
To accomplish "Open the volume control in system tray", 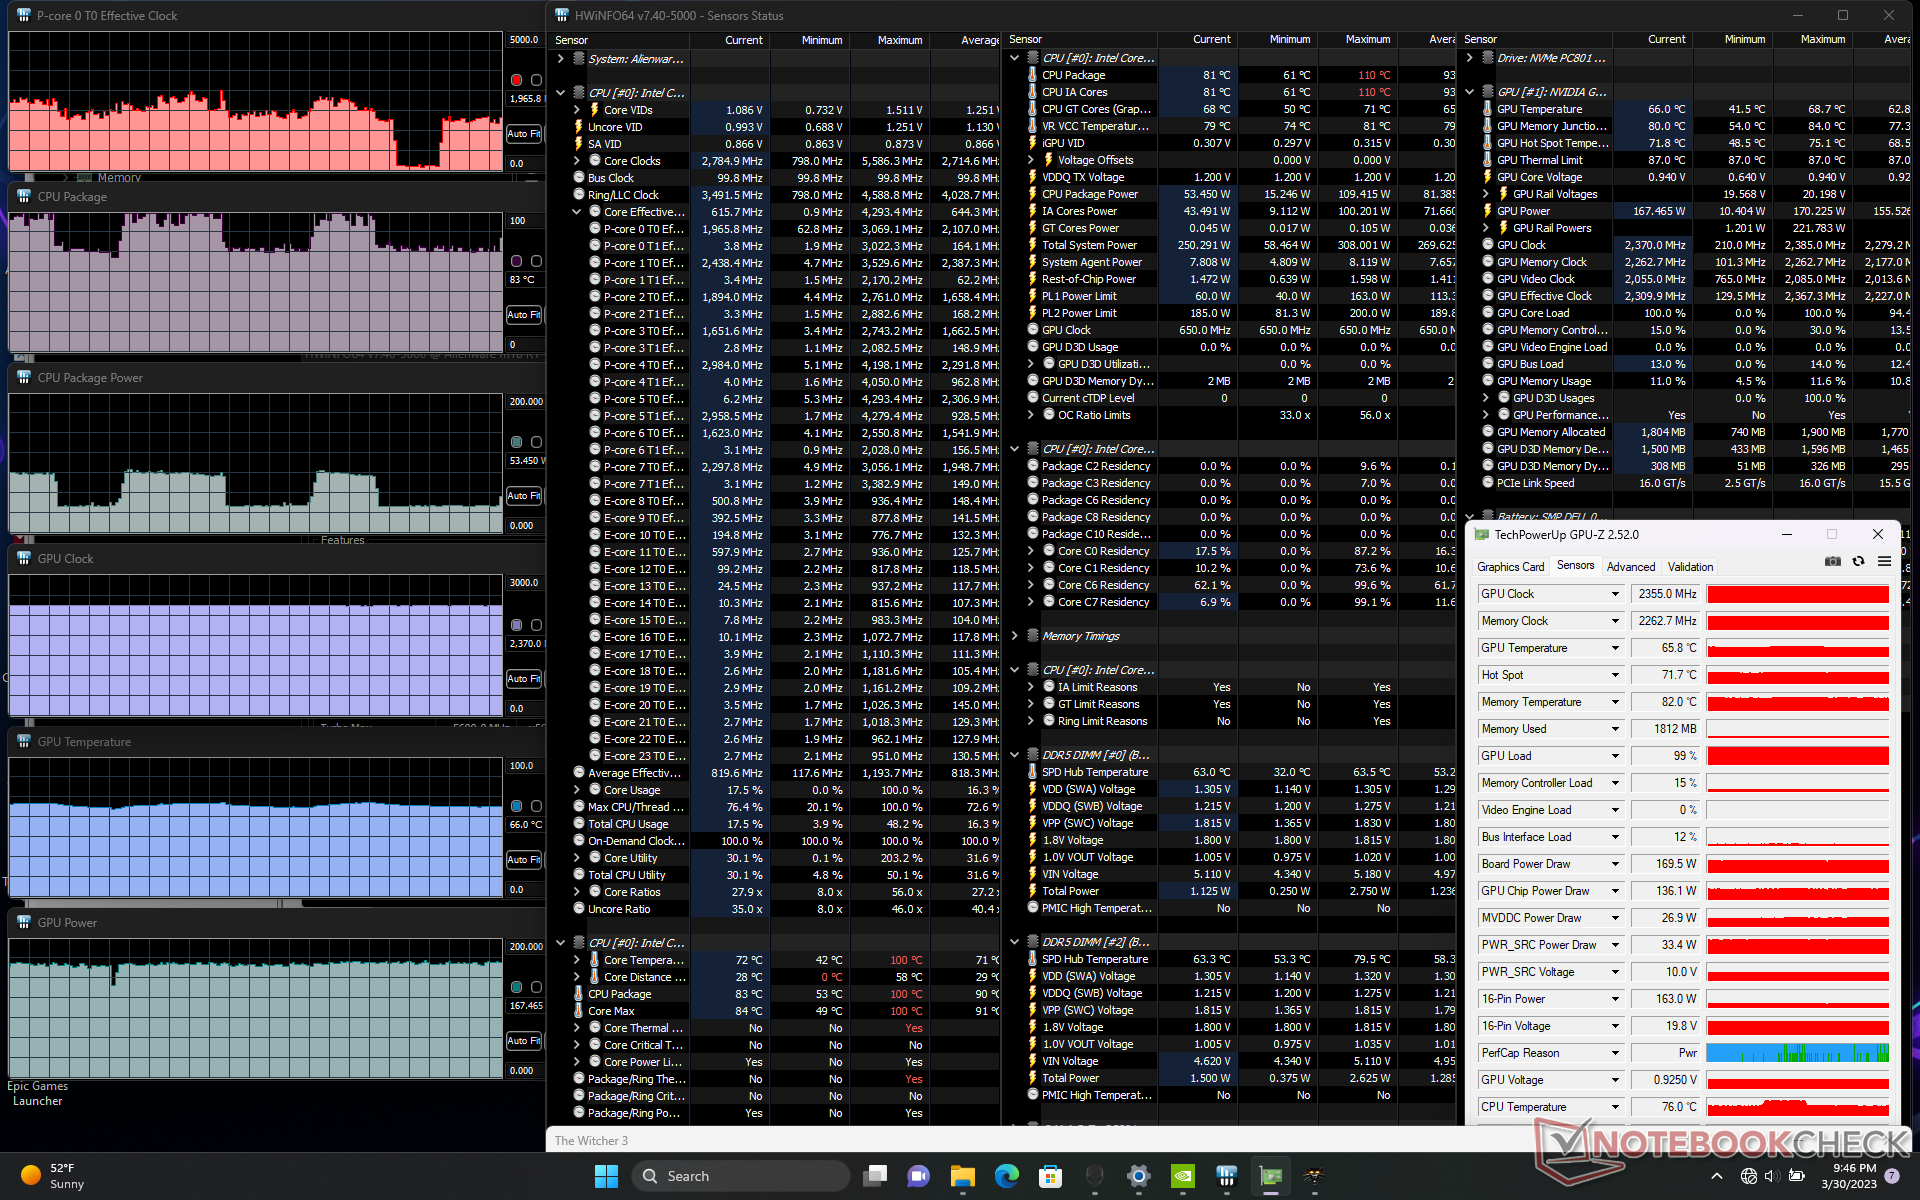I will coord(1771,1176).
